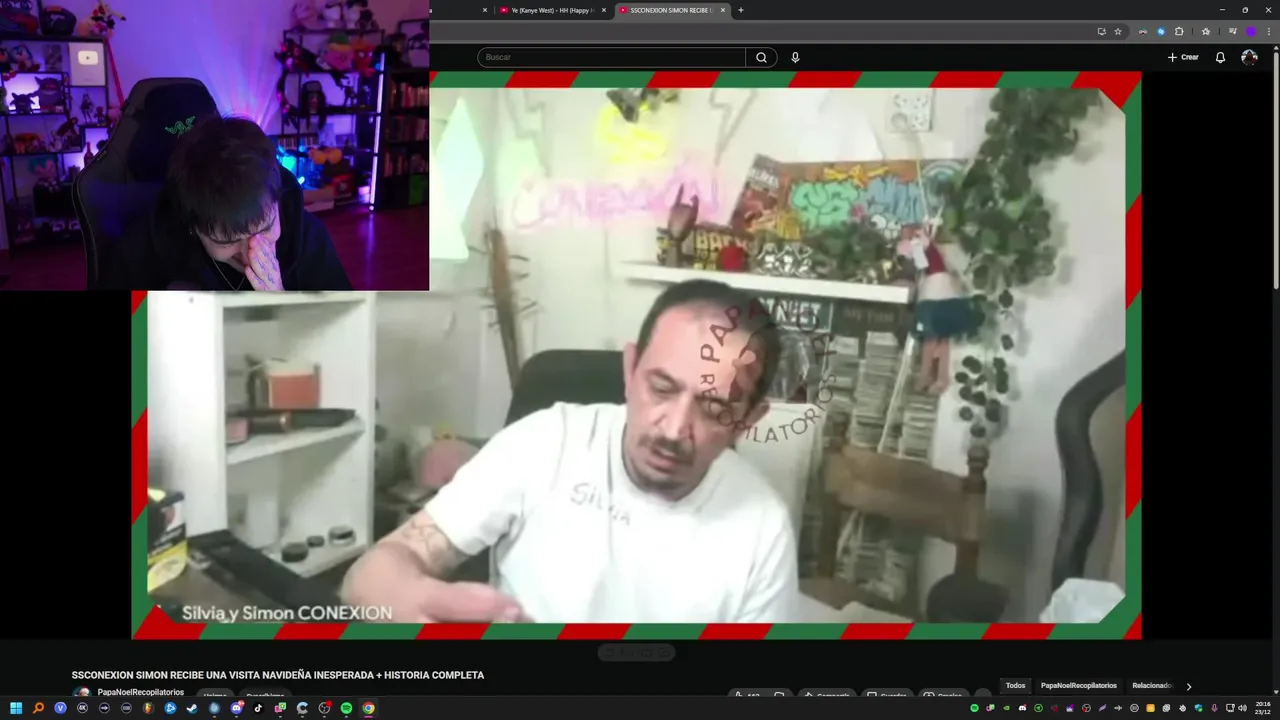Open Spotify from the taskbar
The image size is (1280, 720).
346,708
